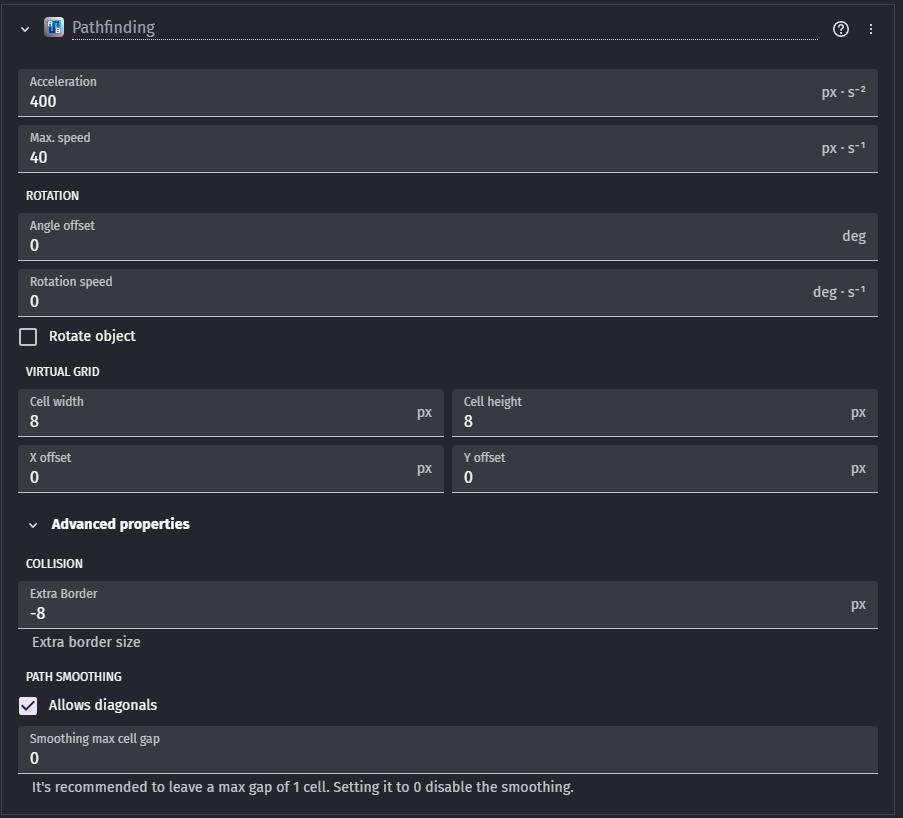903x818 pixels.
Task: Select the Cell width field
Action: tap(220, 421)
